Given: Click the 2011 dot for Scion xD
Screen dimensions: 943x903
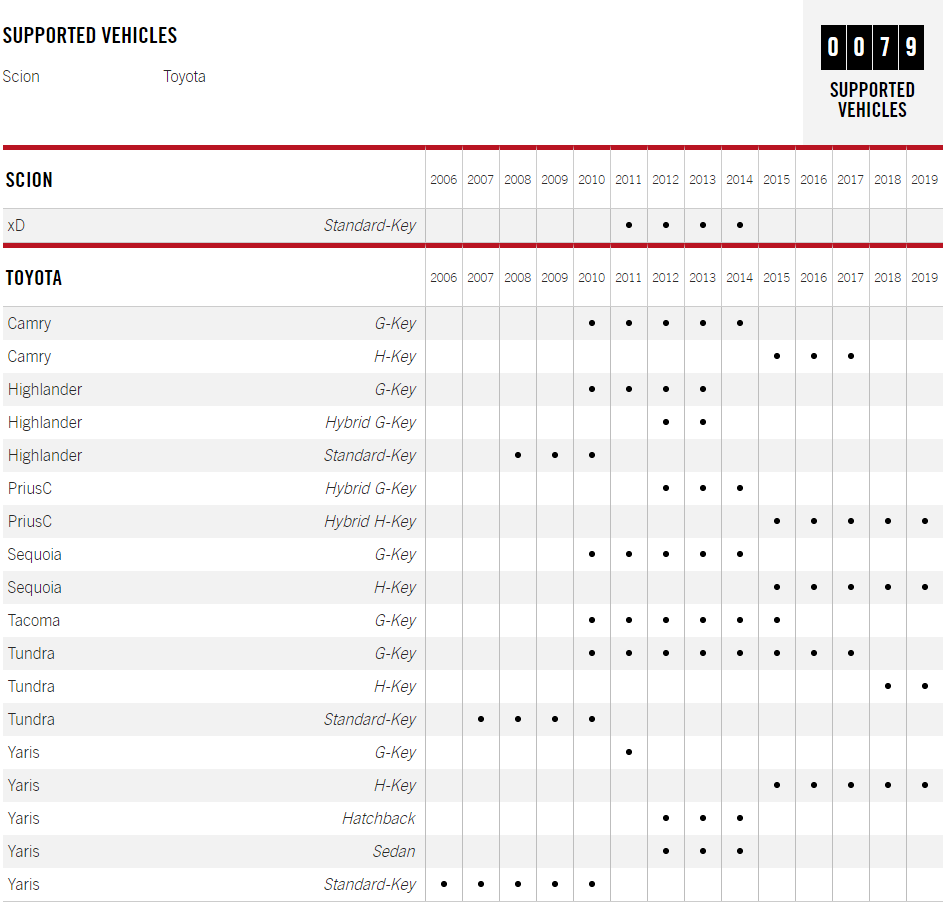Looking at the screenshot, I should 629,225.
